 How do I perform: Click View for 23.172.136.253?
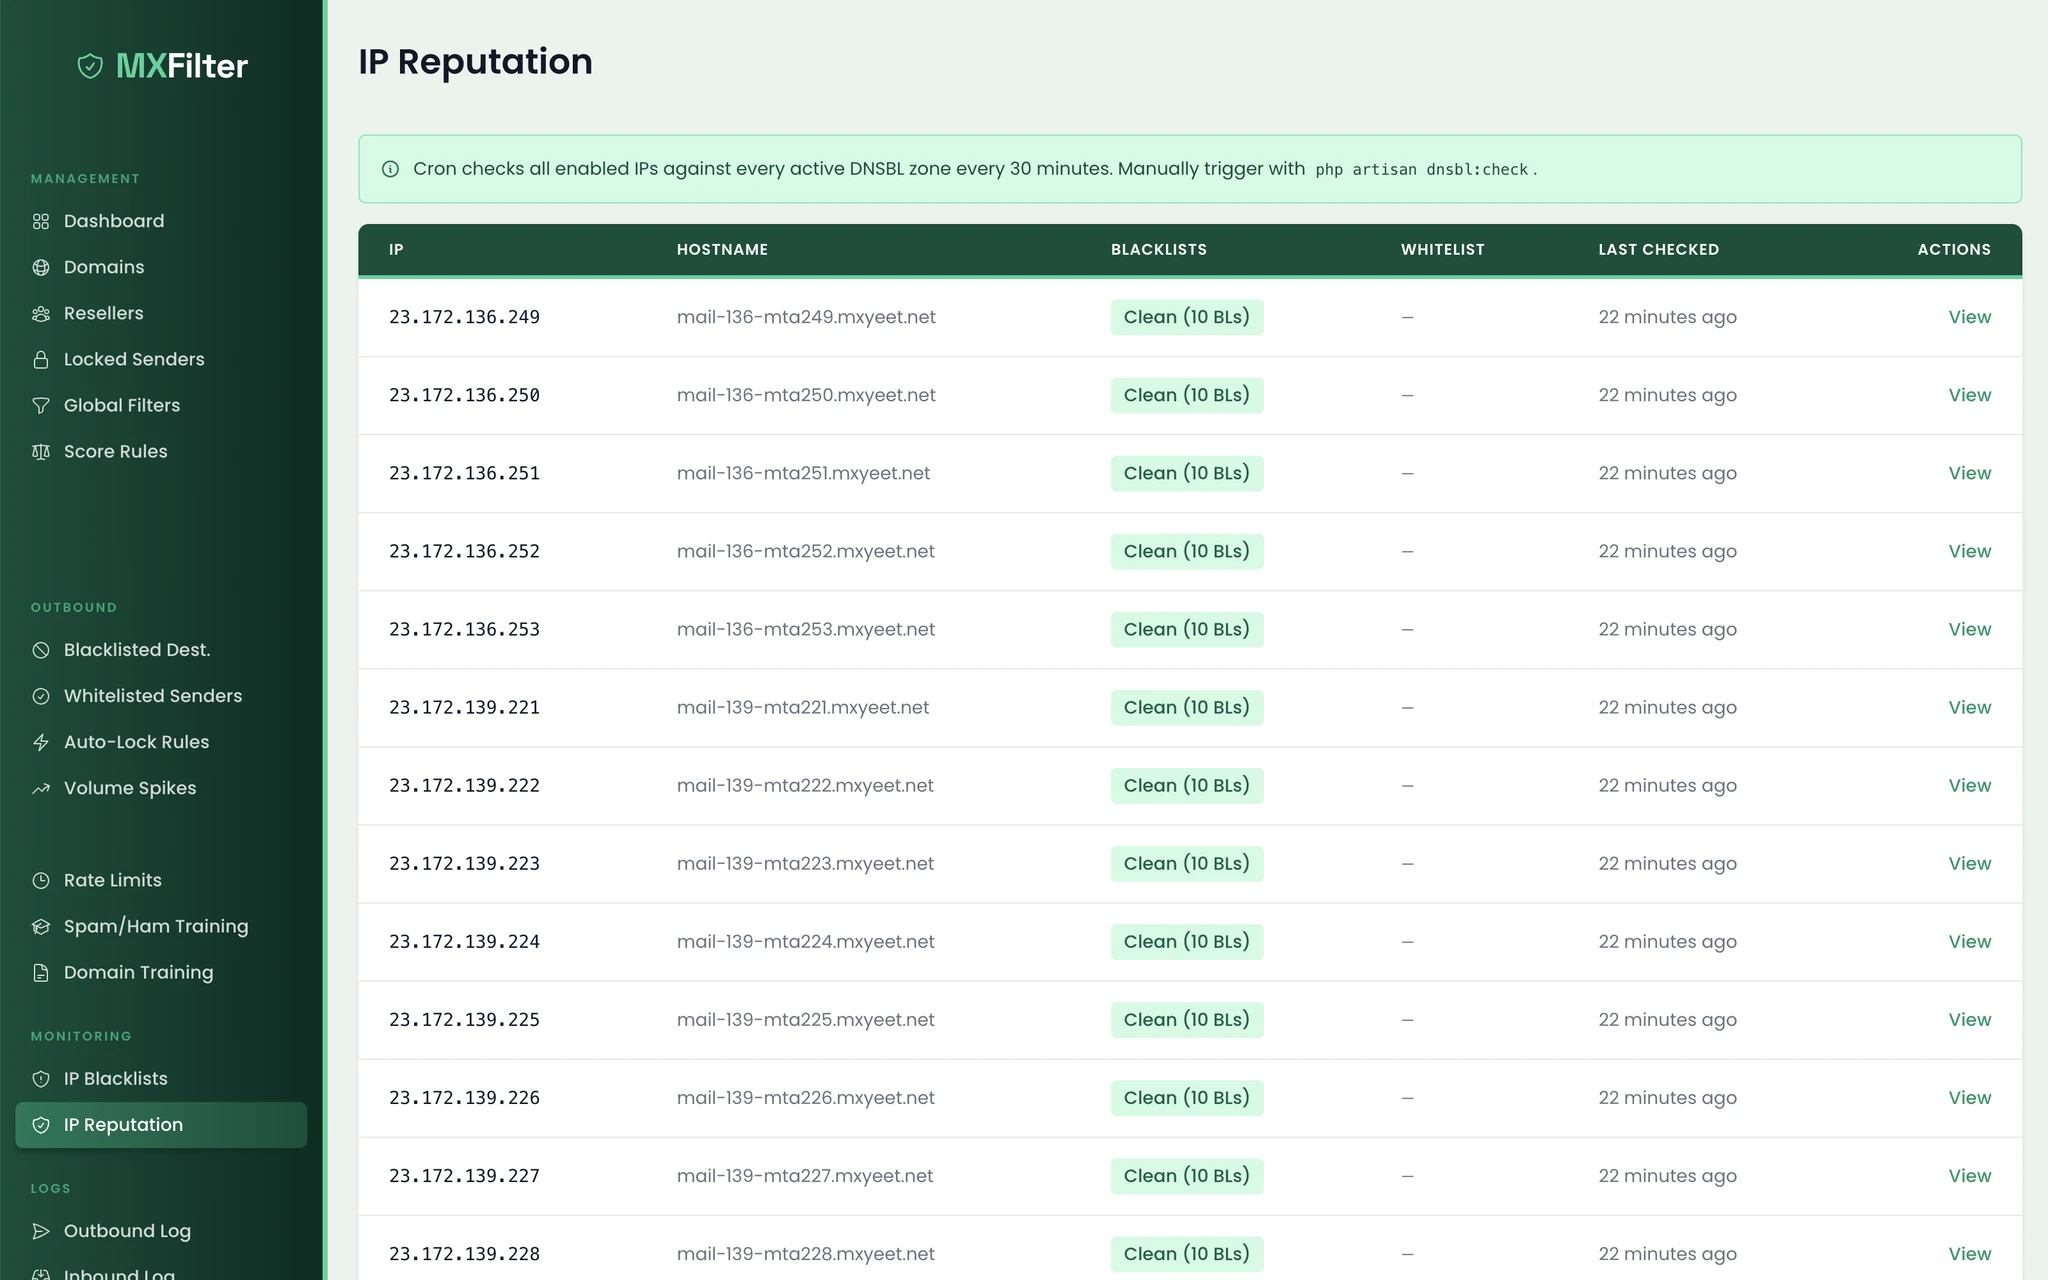(1969, 629)
